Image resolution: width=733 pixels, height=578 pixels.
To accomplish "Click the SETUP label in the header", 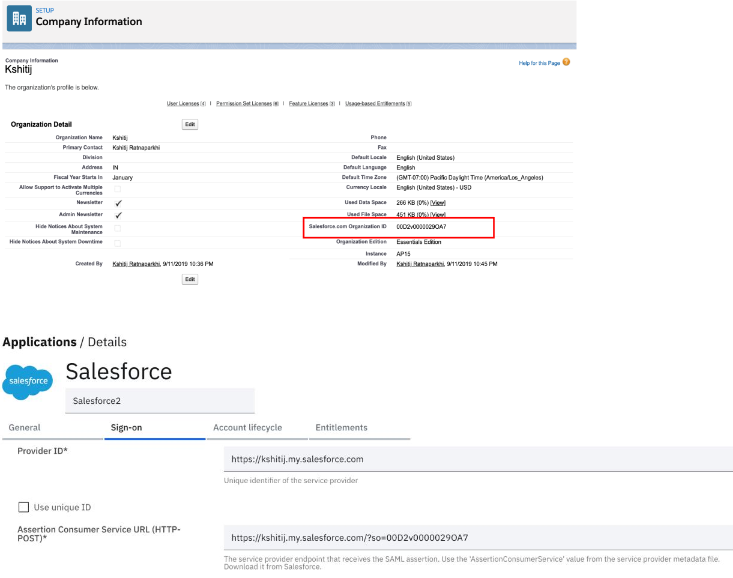I will point(45,10).
